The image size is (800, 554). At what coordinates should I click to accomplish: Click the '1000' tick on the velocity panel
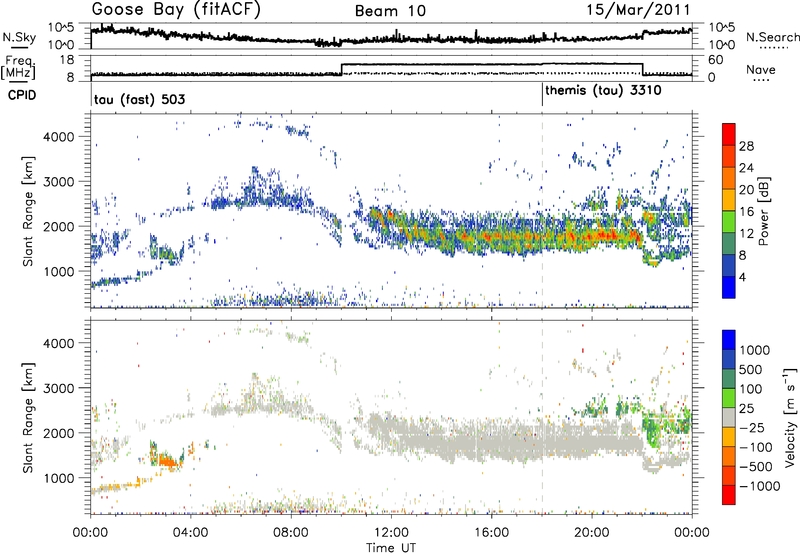pos(58,478)
